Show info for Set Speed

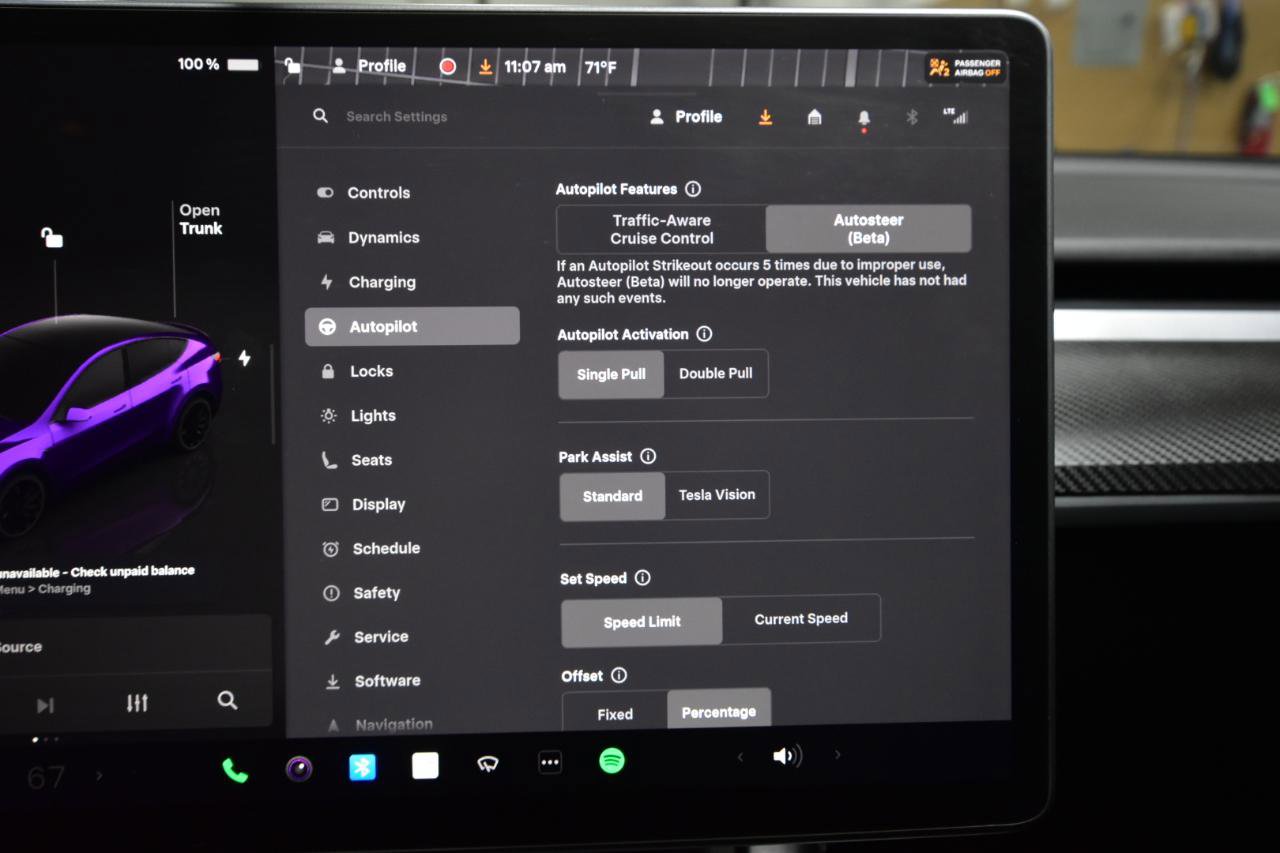coord(643,578)
